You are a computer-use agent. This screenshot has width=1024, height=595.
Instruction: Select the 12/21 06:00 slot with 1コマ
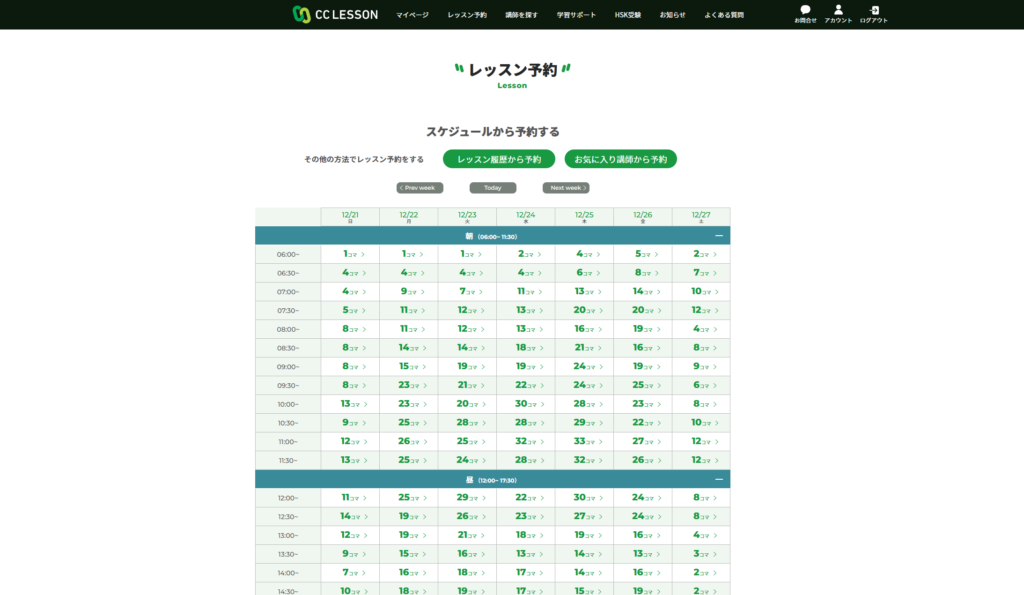(x=350, y=254)
